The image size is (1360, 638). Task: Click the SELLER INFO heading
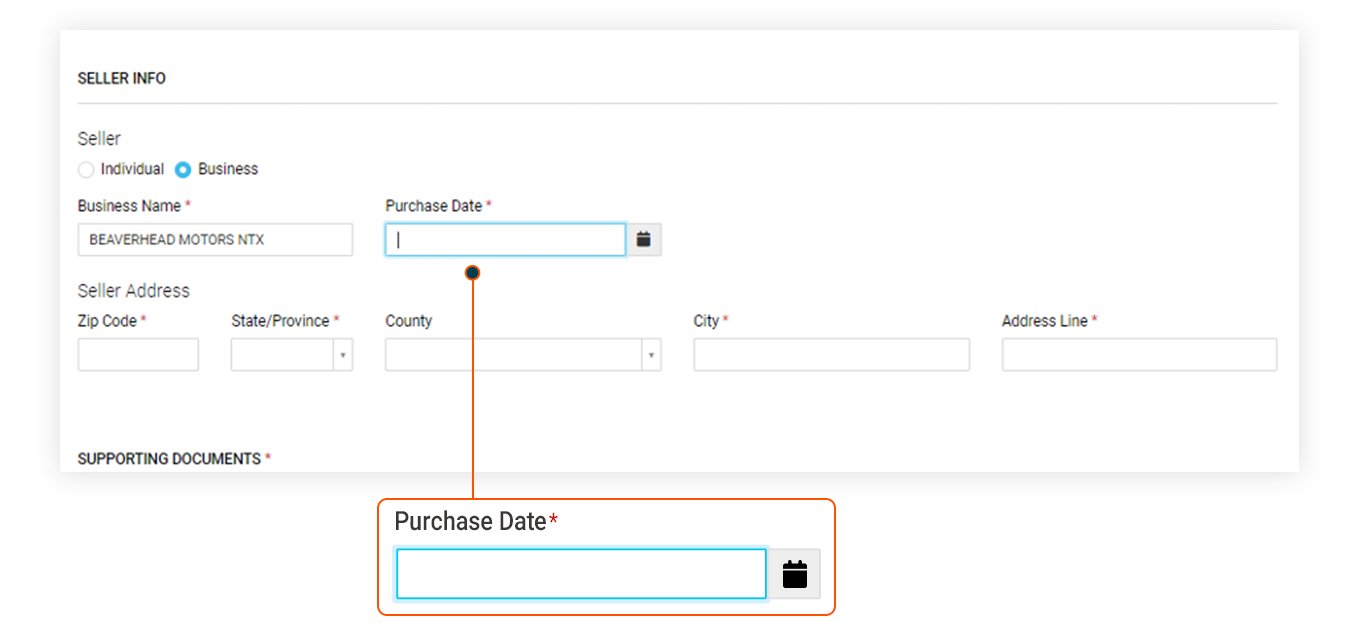[x=122, y=78]
